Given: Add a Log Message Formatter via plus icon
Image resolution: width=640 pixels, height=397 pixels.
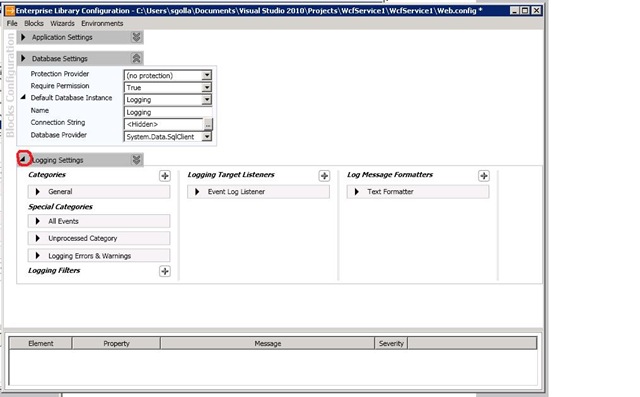Looking at the screenshot, I should point(484,176).
